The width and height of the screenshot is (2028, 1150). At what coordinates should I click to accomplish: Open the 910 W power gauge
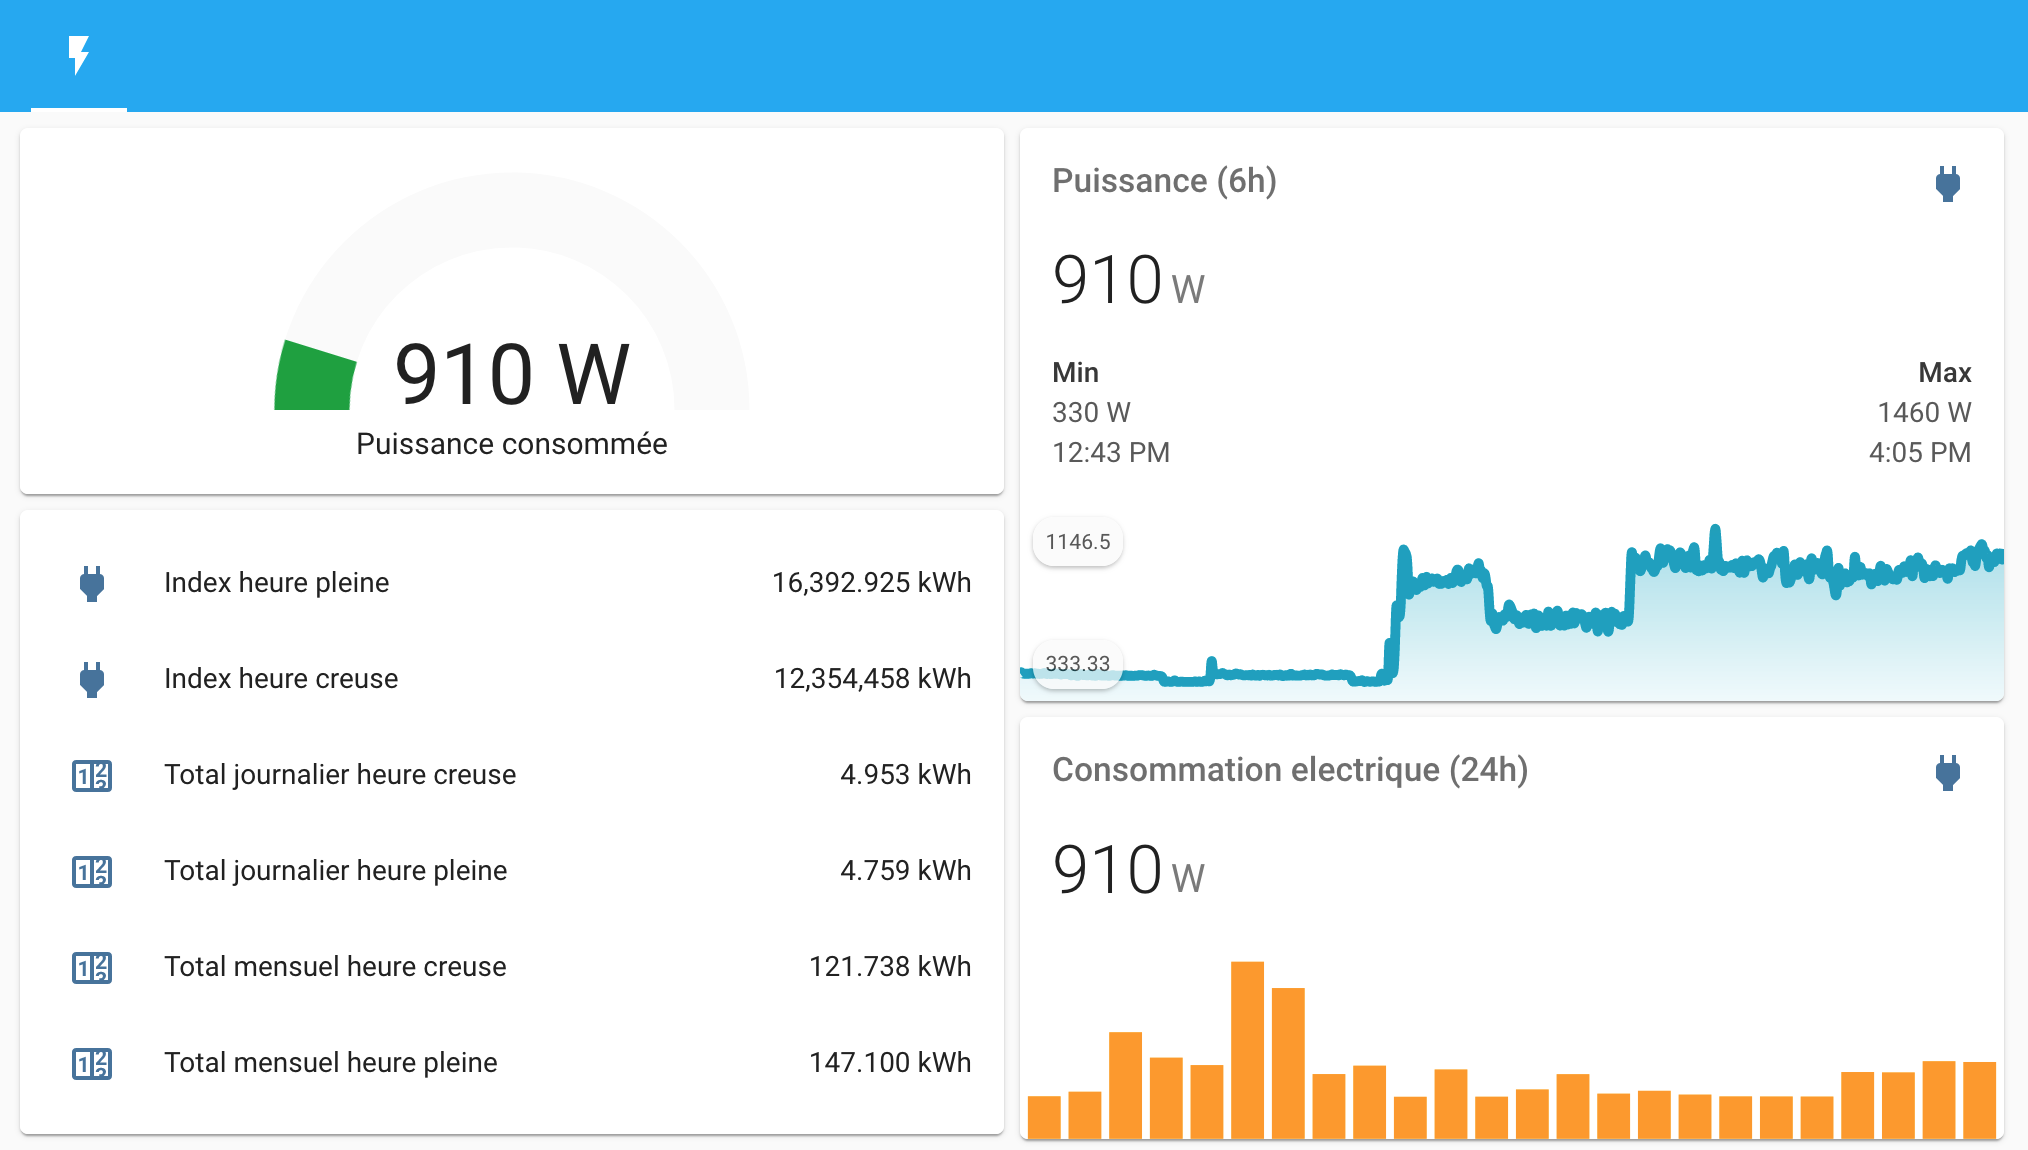pyautogui.click(x=511, y=372)
